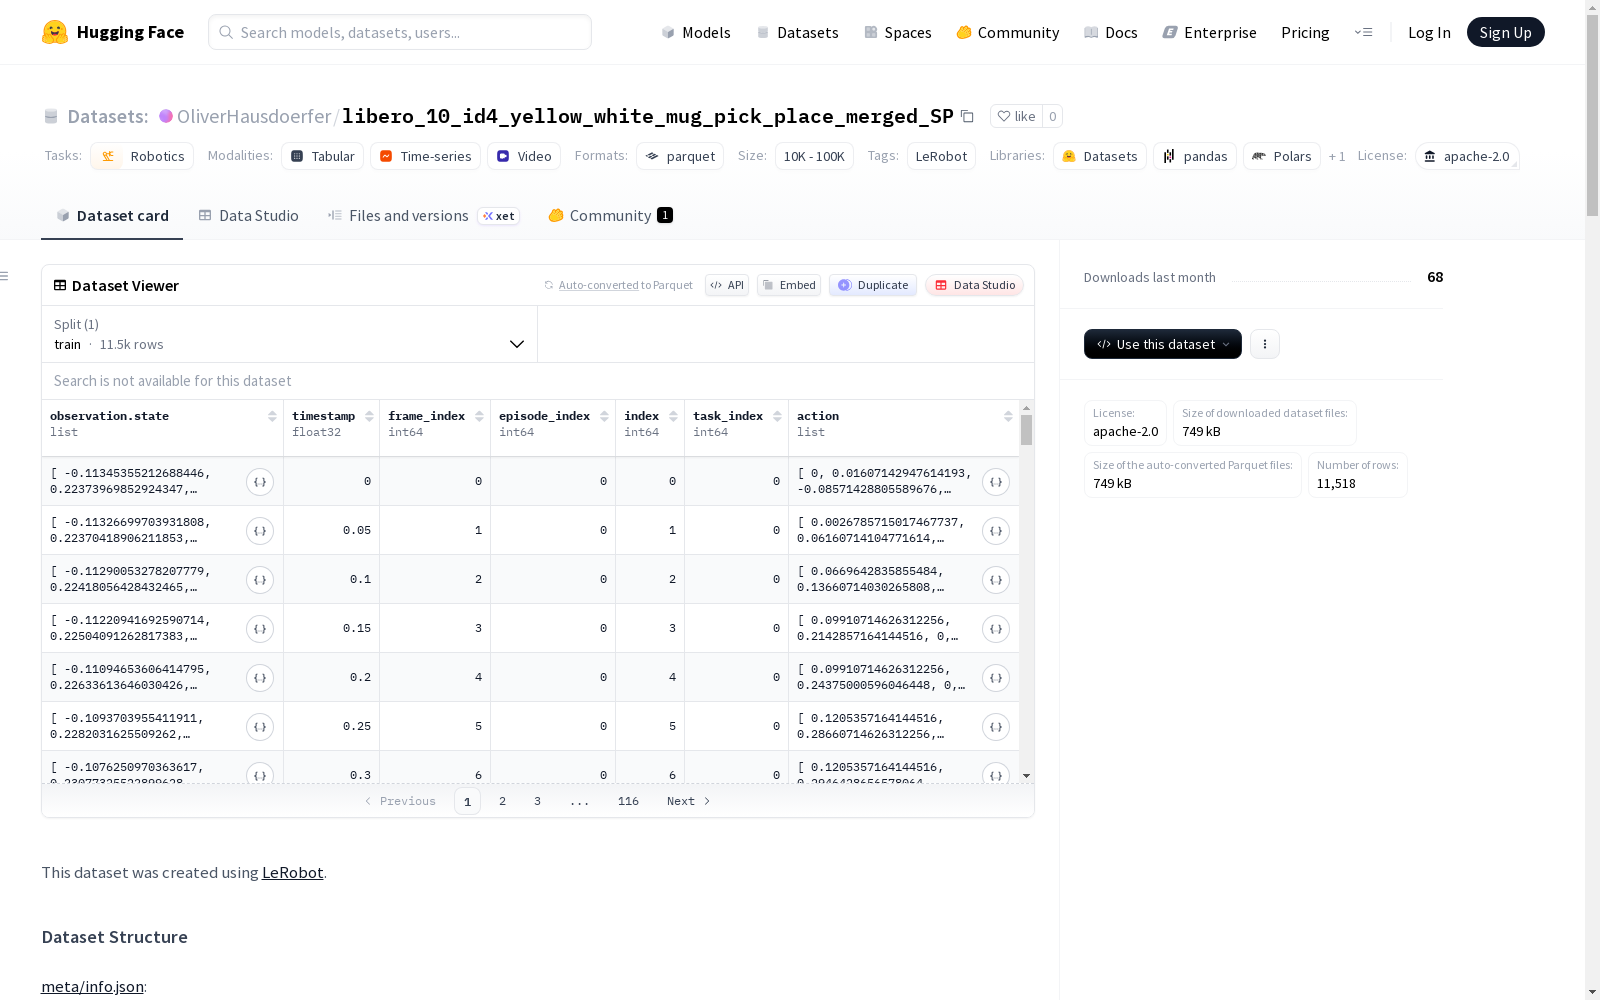Open Docs in the top navigation

click(1110, 32)
